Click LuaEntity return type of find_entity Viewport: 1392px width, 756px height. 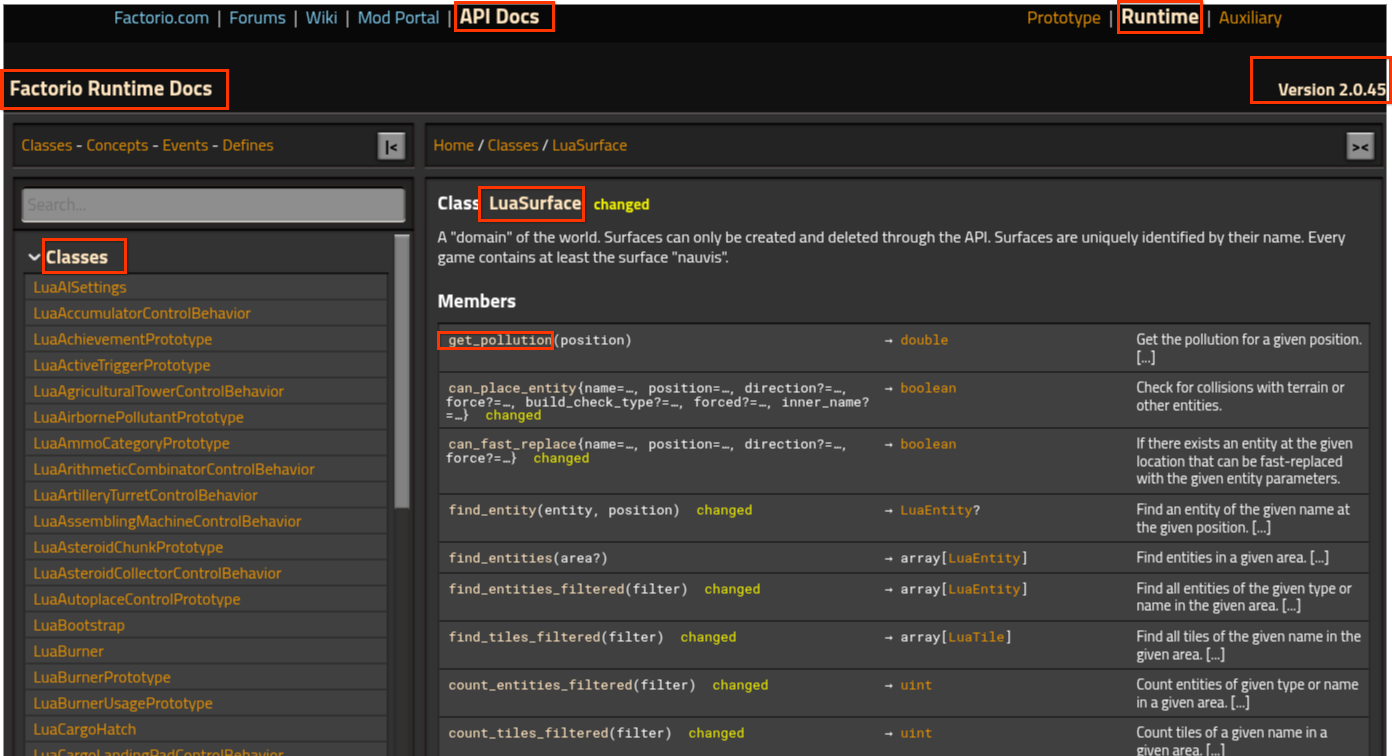click(x=936, y=510)
